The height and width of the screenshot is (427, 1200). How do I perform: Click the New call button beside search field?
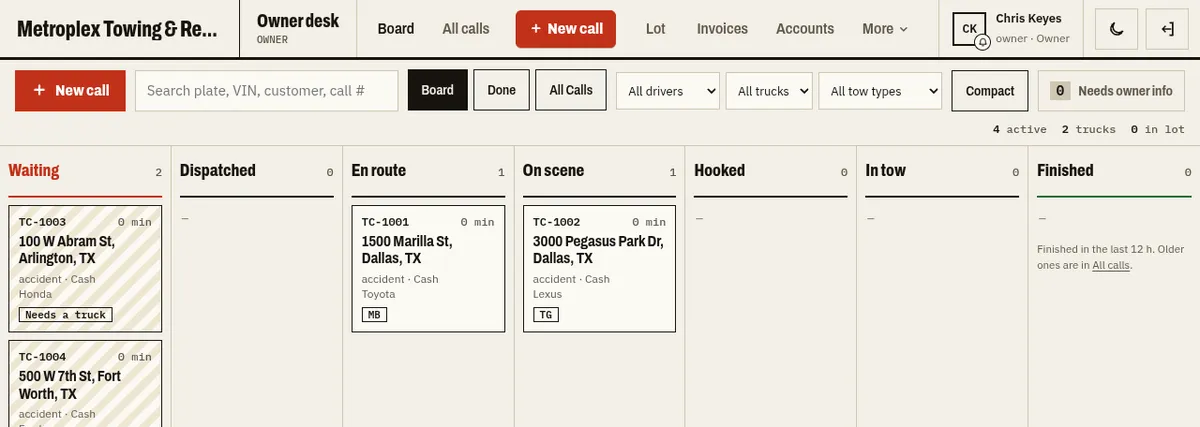[x=70, y=90]
